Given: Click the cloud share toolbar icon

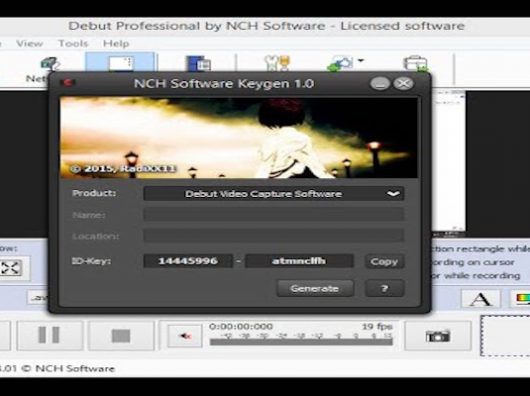Looking at the screenshot, I should coord(340,64).
